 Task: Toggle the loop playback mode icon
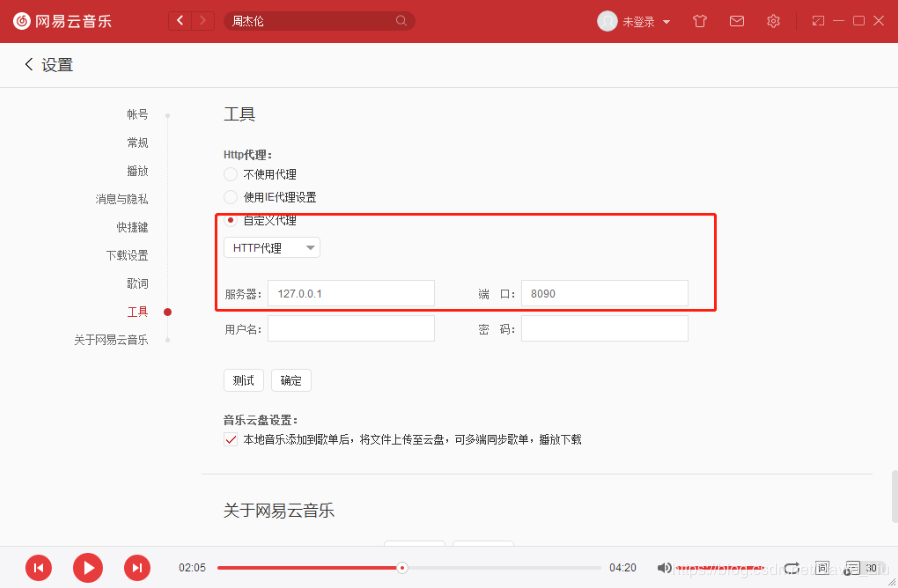pyautogui.click(x=791, y=567)
